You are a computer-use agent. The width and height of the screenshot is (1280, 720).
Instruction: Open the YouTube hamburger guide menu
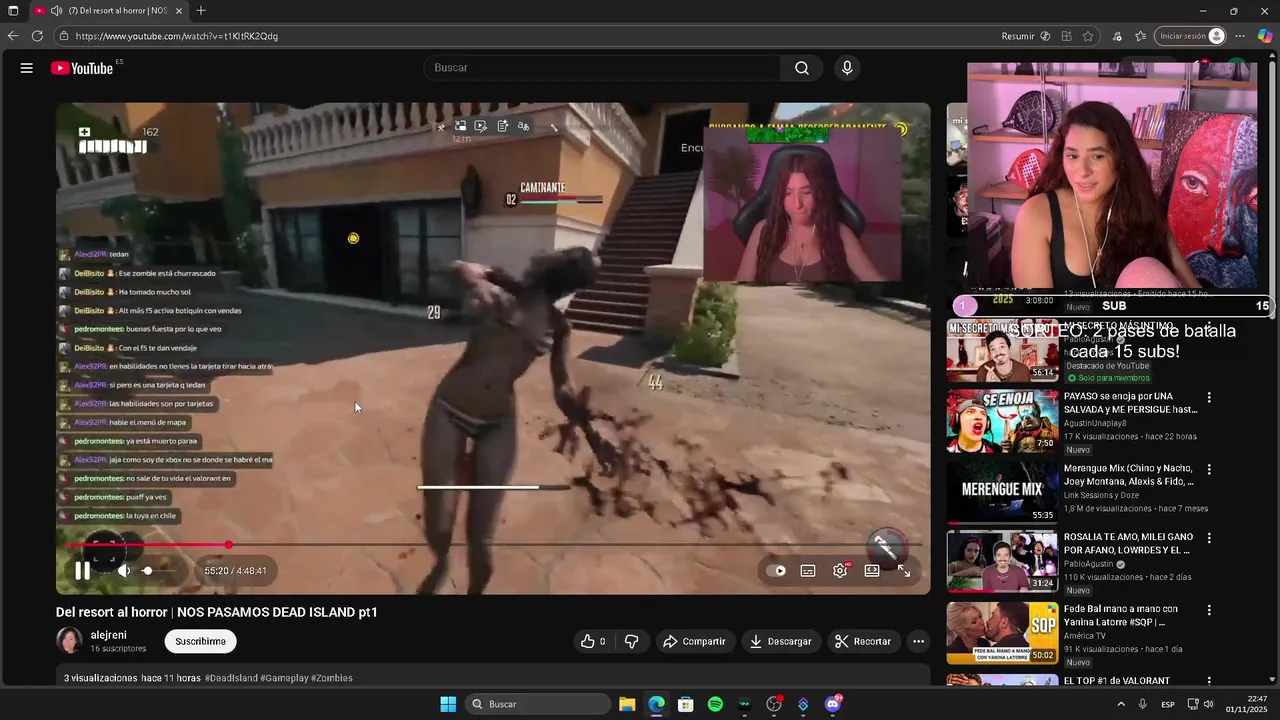tap(27, 68)
